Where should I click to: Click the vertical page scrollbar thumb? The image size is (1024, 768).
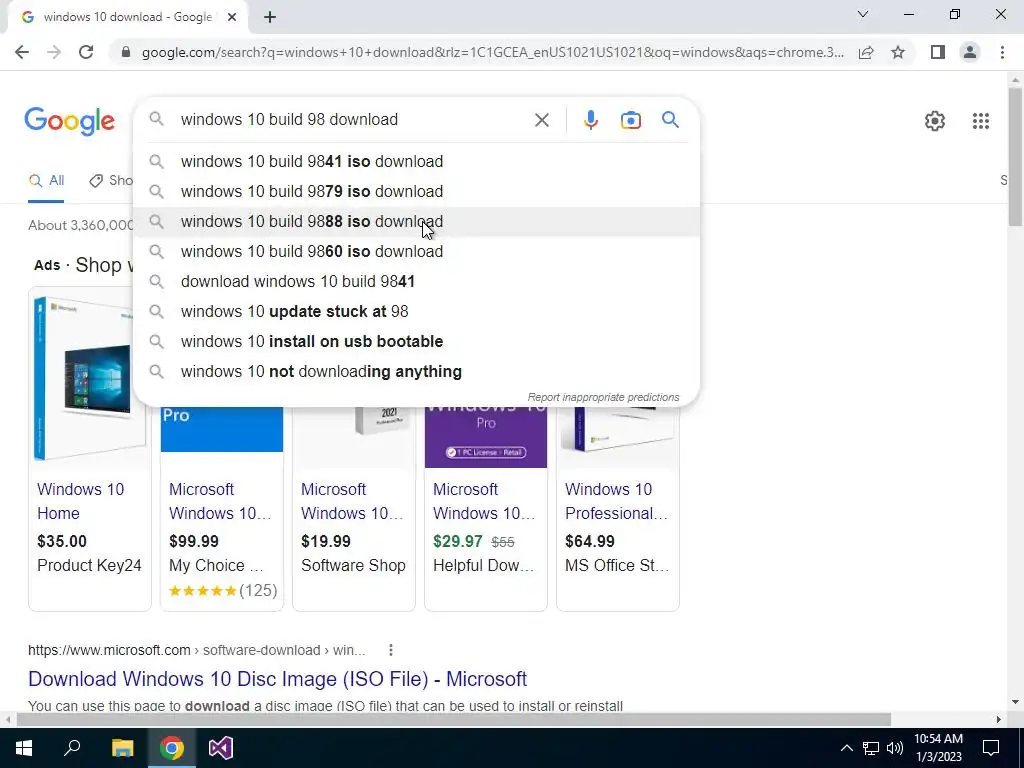tap(1016, 157)
